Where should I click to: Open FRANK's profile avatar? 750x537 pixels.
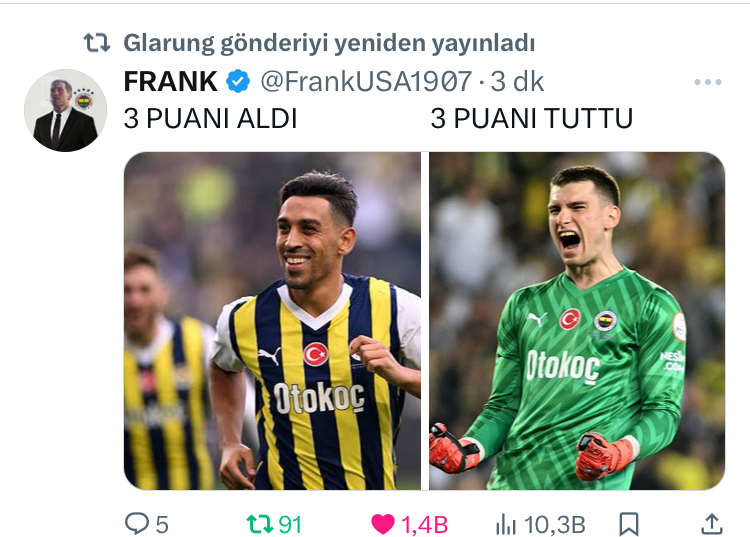click(66, 110)
